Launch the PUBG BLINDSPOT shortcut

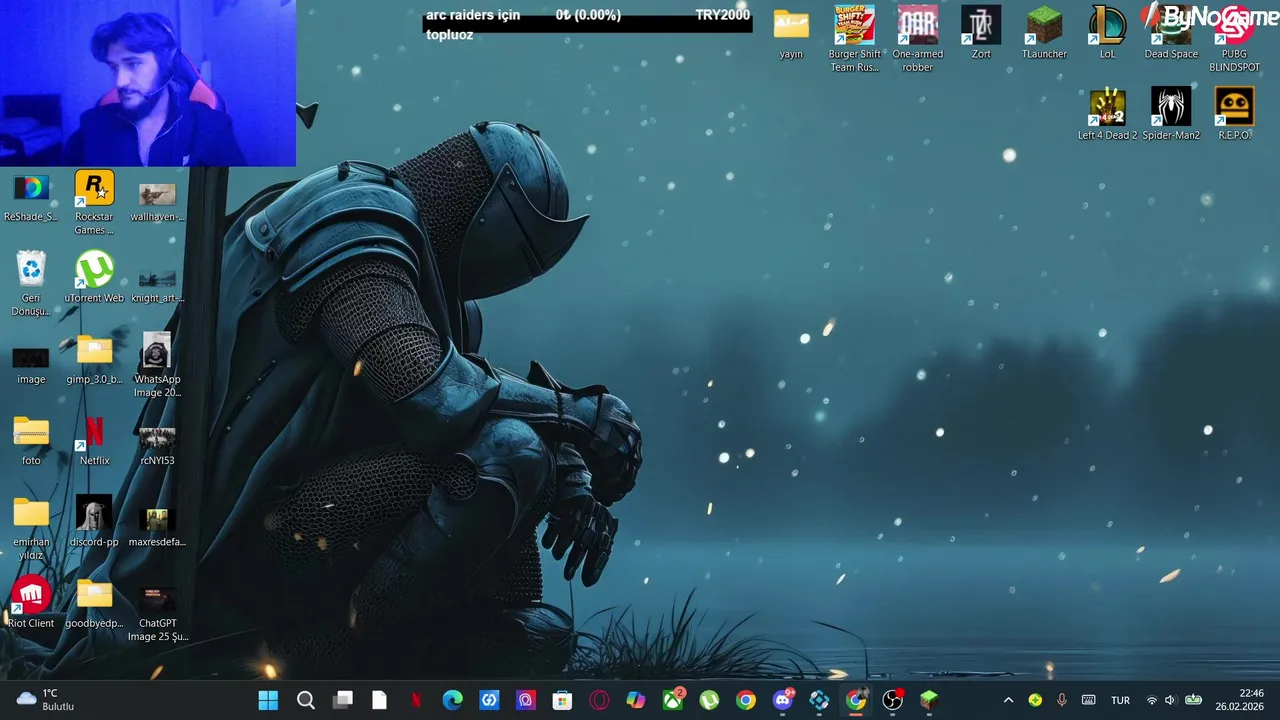pyautogui.click(x=1234, y=40)
